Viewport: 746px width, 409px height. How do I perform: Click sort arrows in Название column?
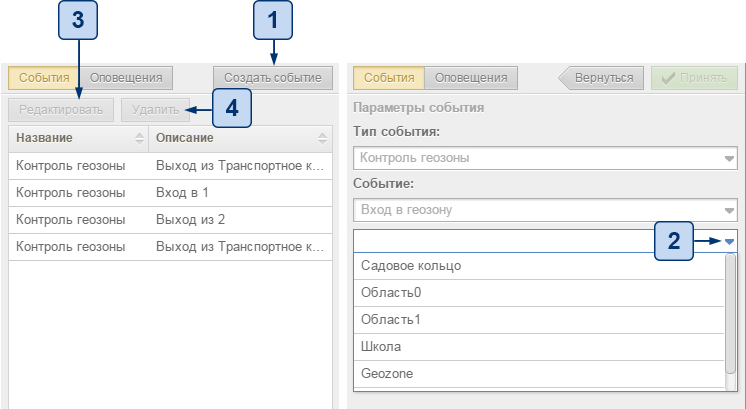pyautogui.click(x=139, y=138)
